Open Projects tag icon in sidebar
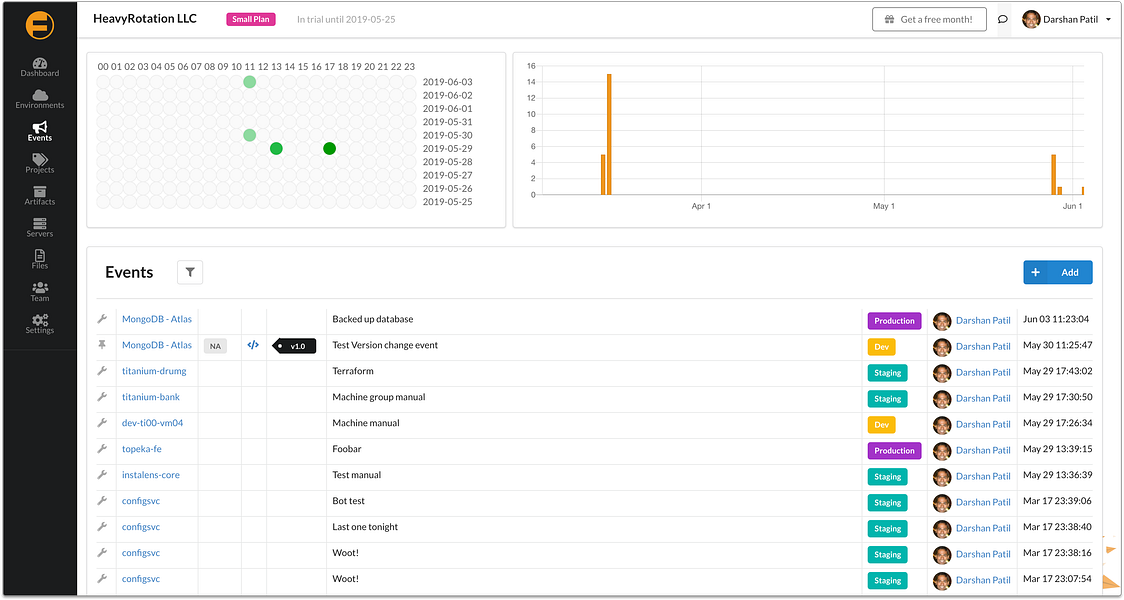This screenshot has height=600, width=1124. pyautogui.click(x=40, y=159)
